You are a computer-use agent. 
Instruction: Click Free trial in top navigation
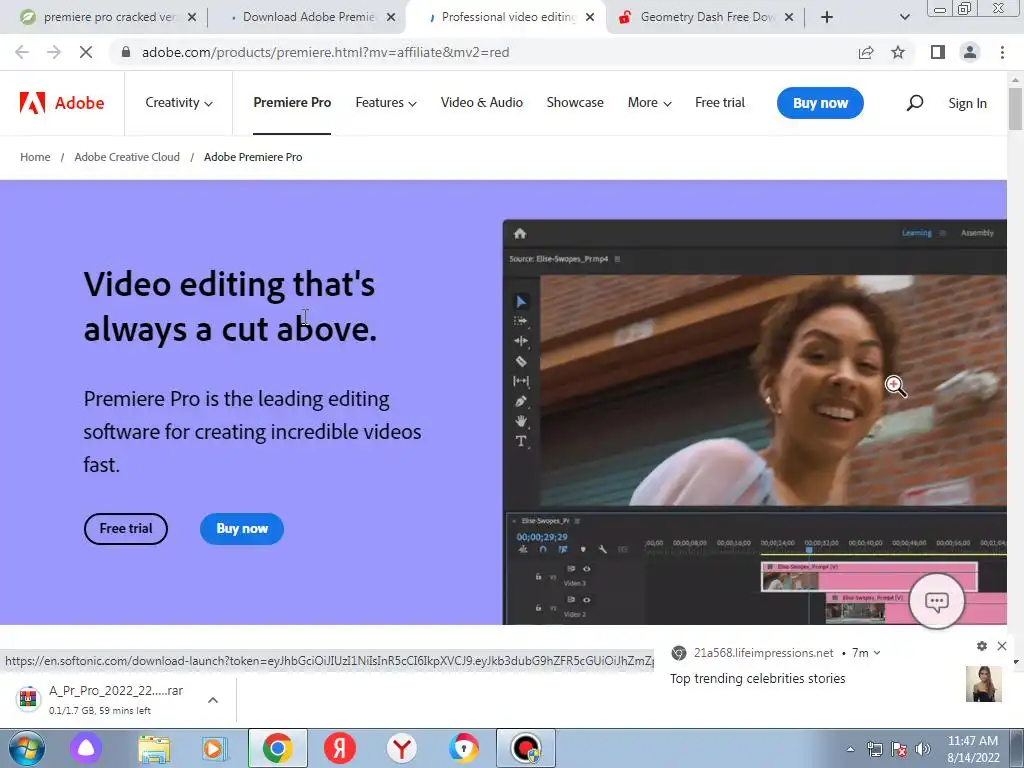[x=720, y=103]
